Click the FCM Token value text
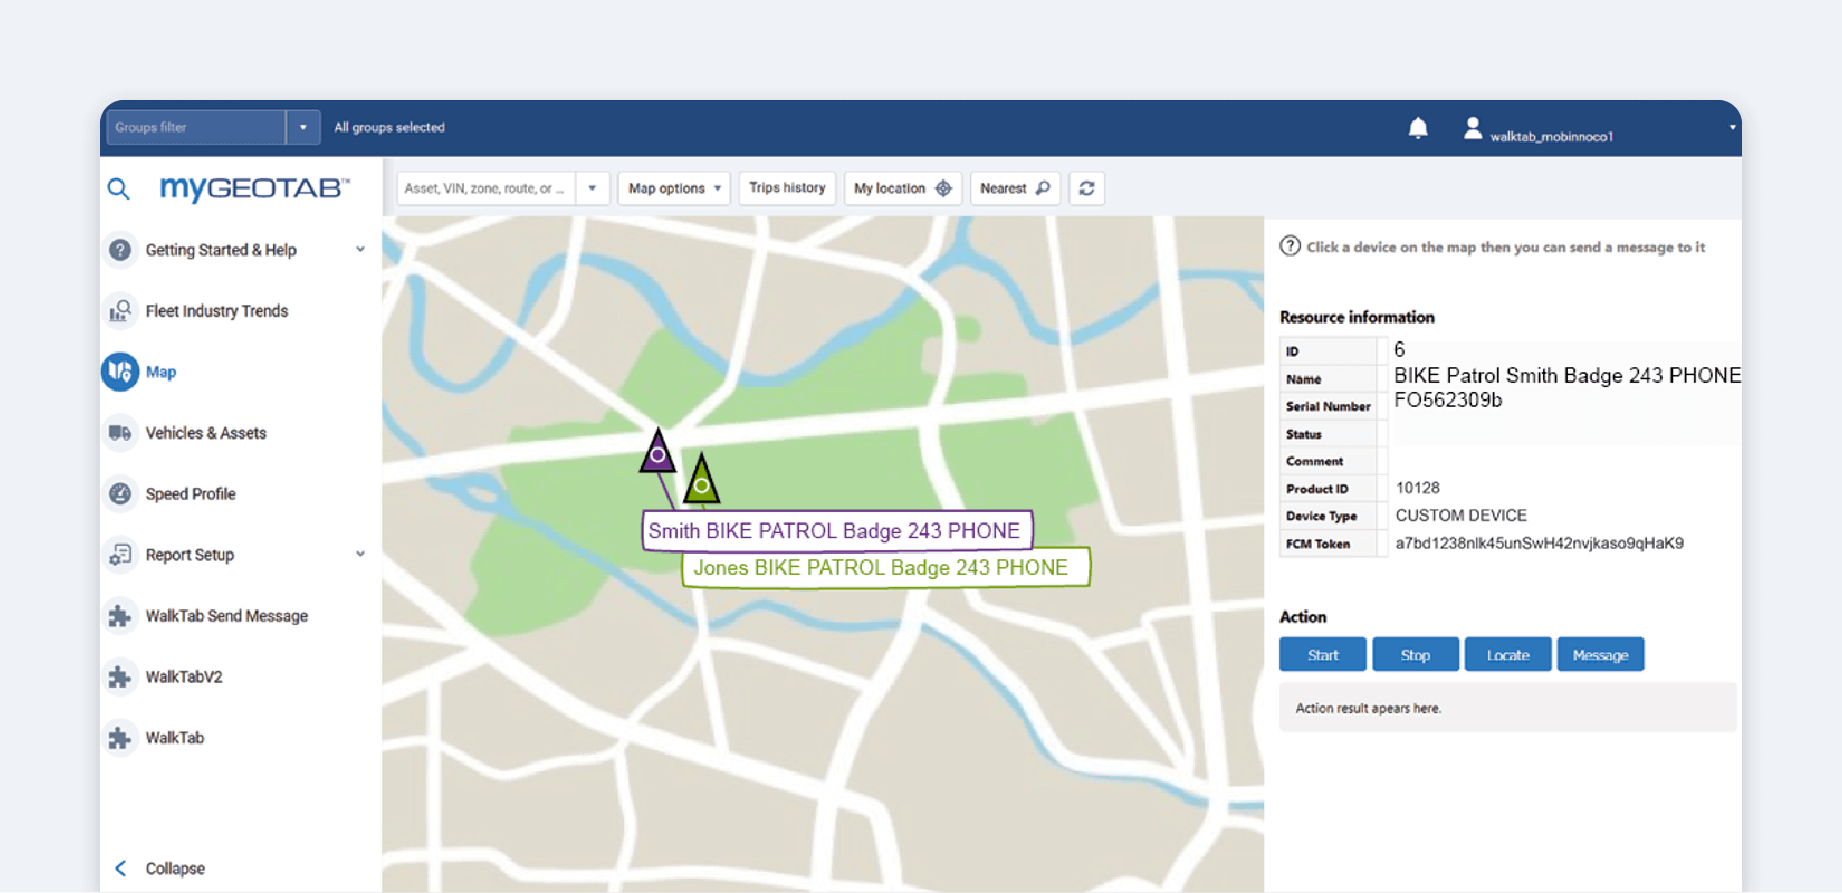1842x893 pixels. coord(1539,543)
